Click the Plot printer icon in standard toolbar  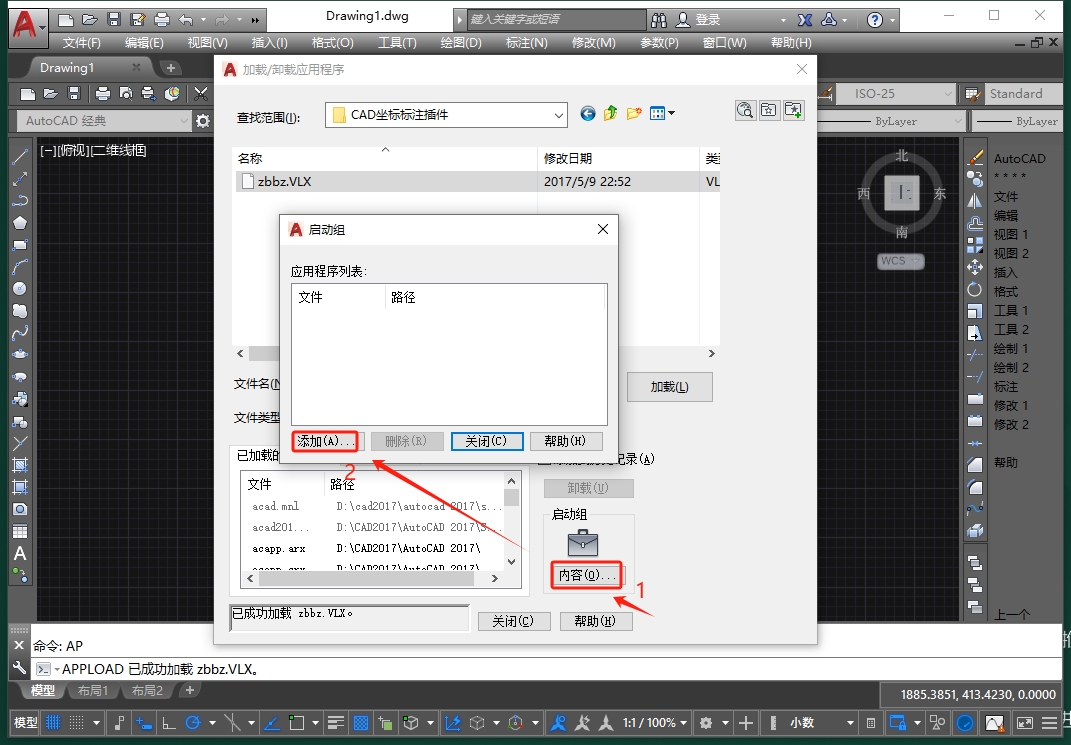pyautogui.click(x=103, y=94)
